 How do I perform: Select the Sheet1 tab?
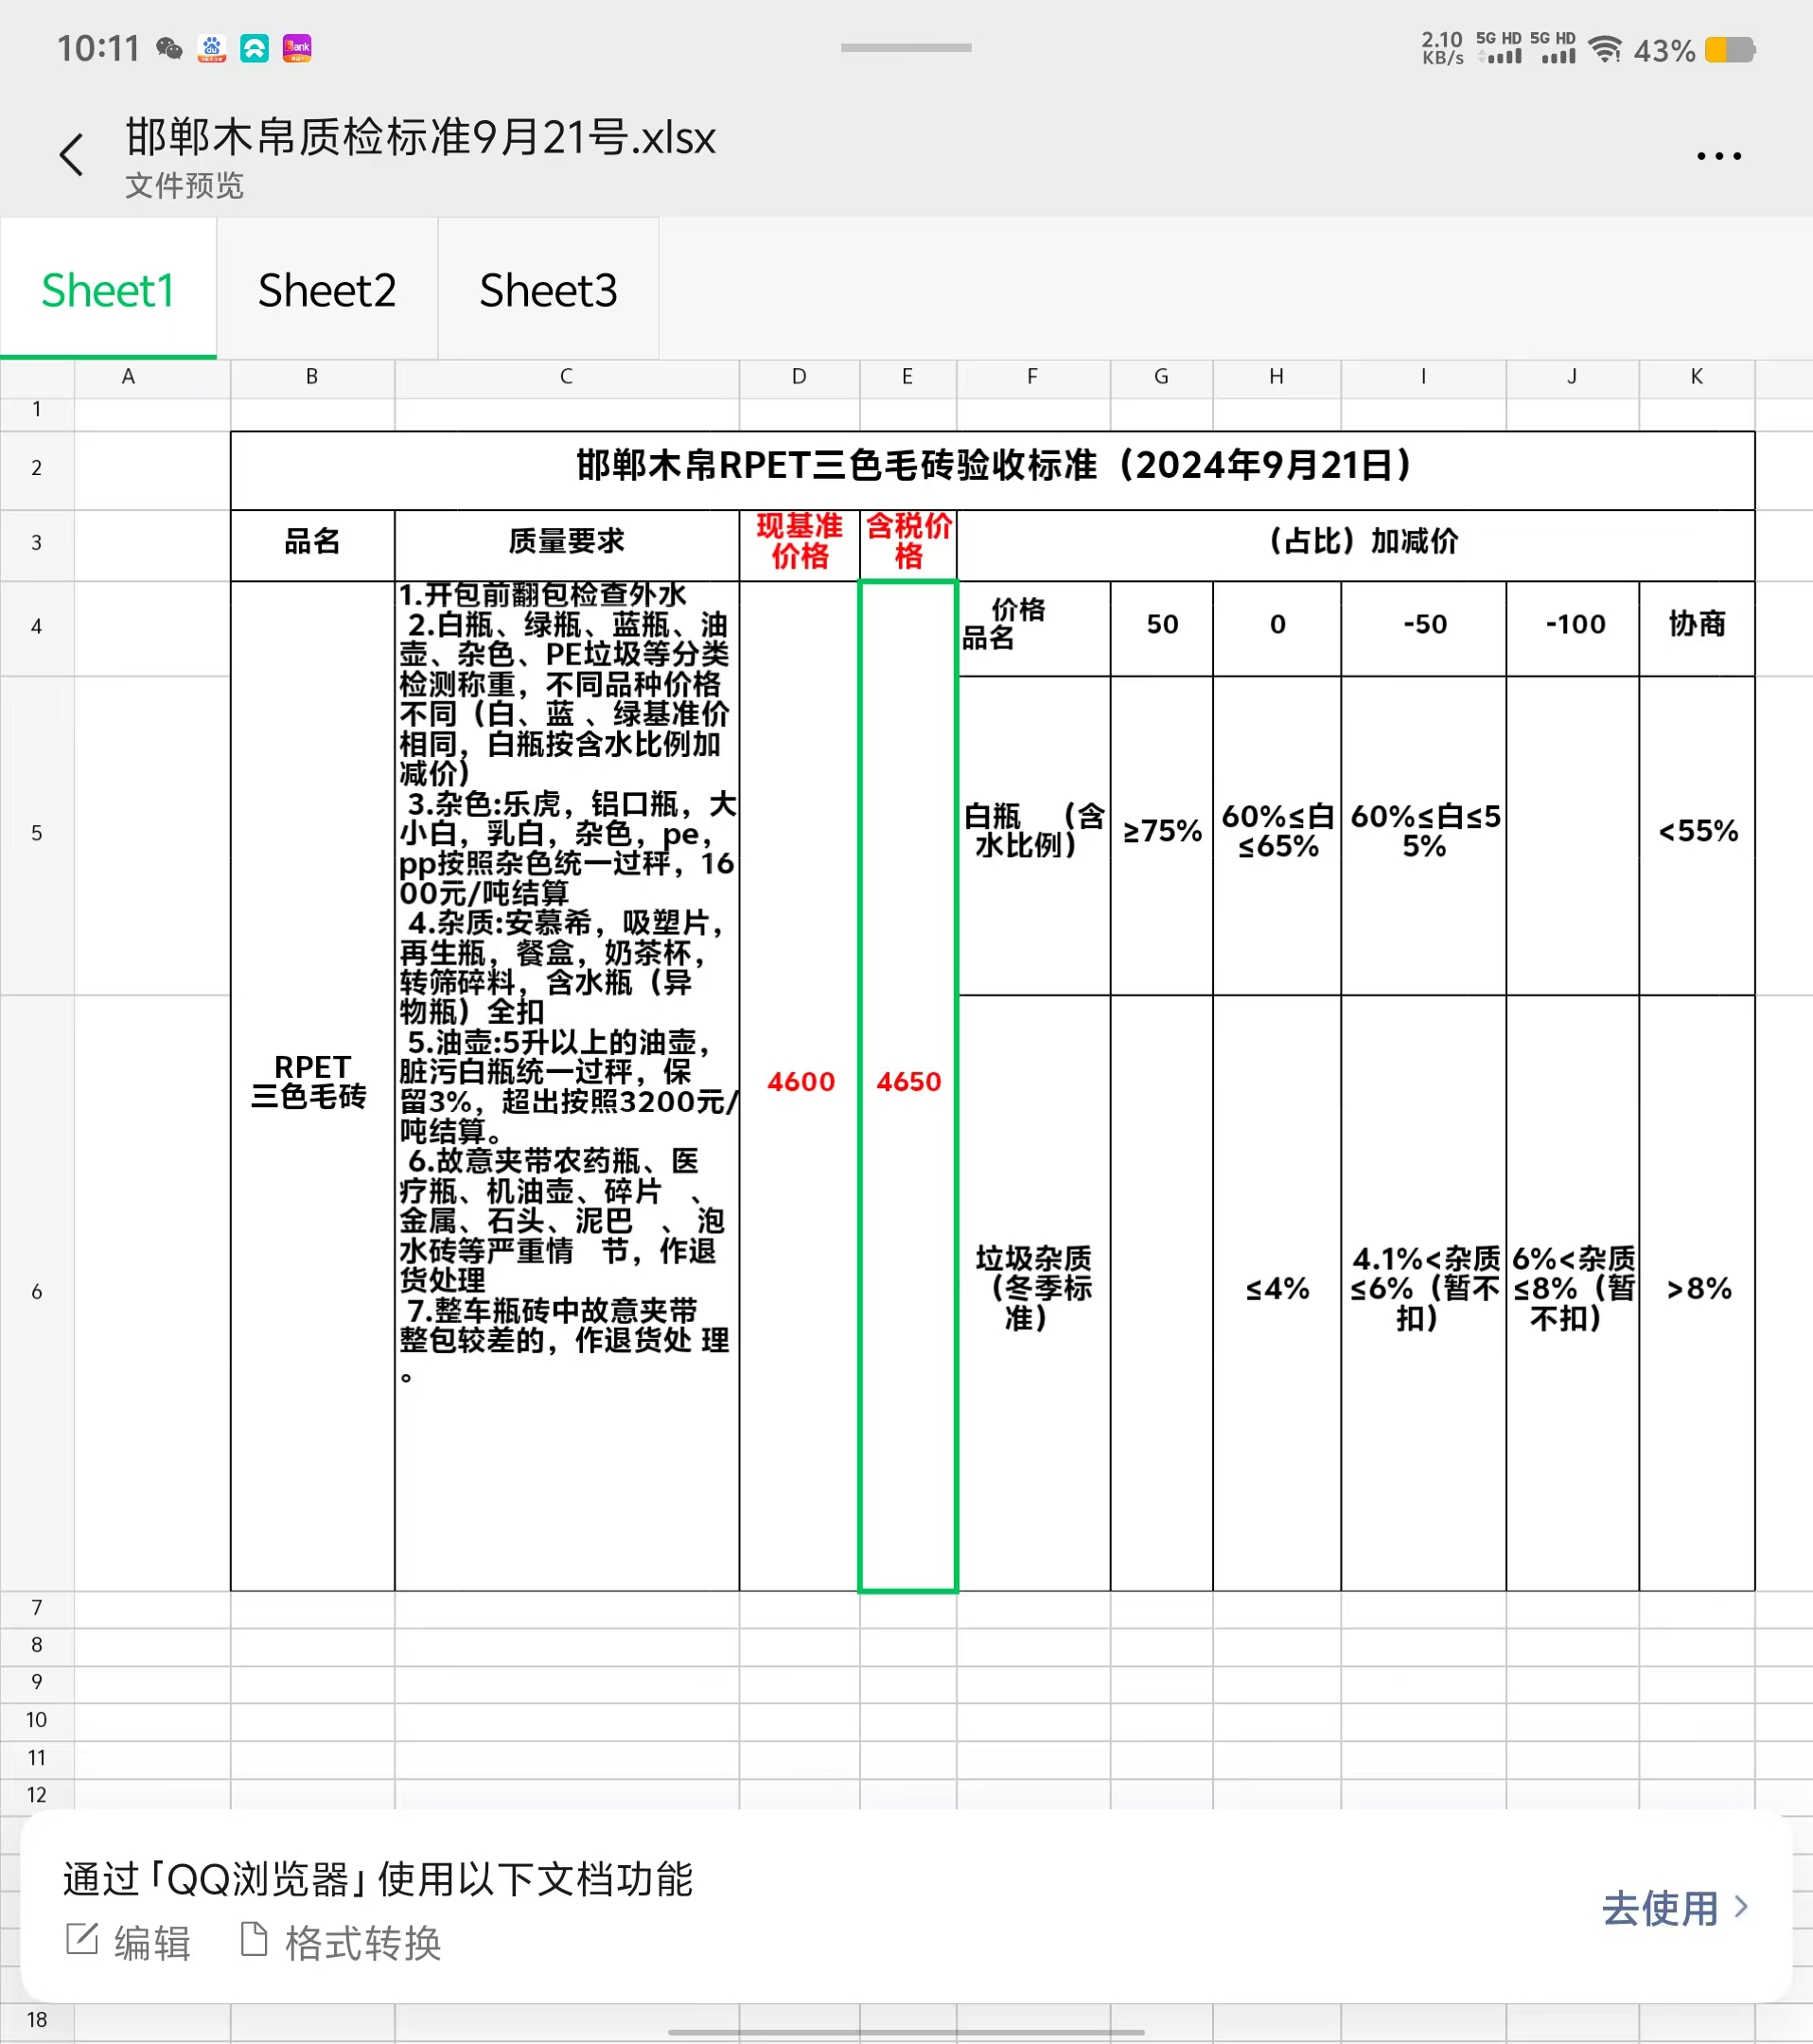(108, 290)
